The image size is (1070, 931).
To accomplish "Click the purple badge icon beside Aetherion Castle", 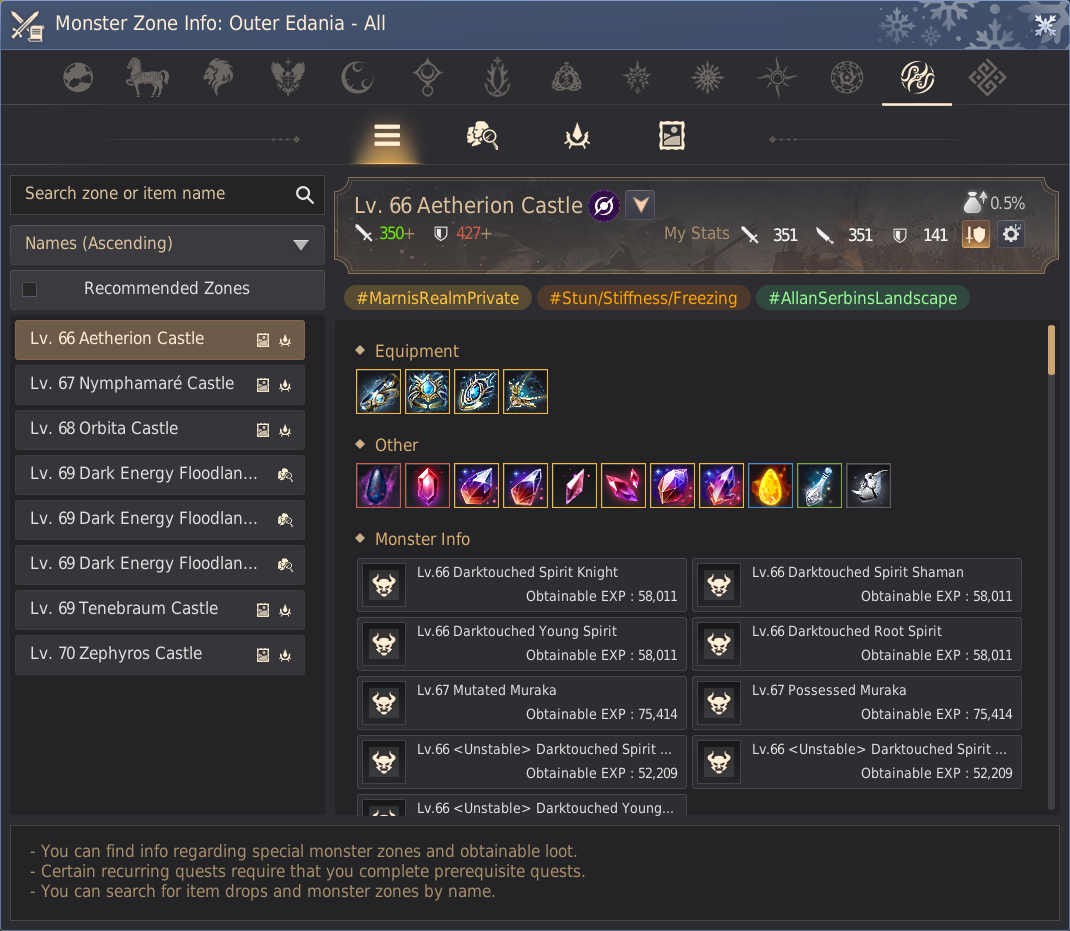I will point(604,205).
